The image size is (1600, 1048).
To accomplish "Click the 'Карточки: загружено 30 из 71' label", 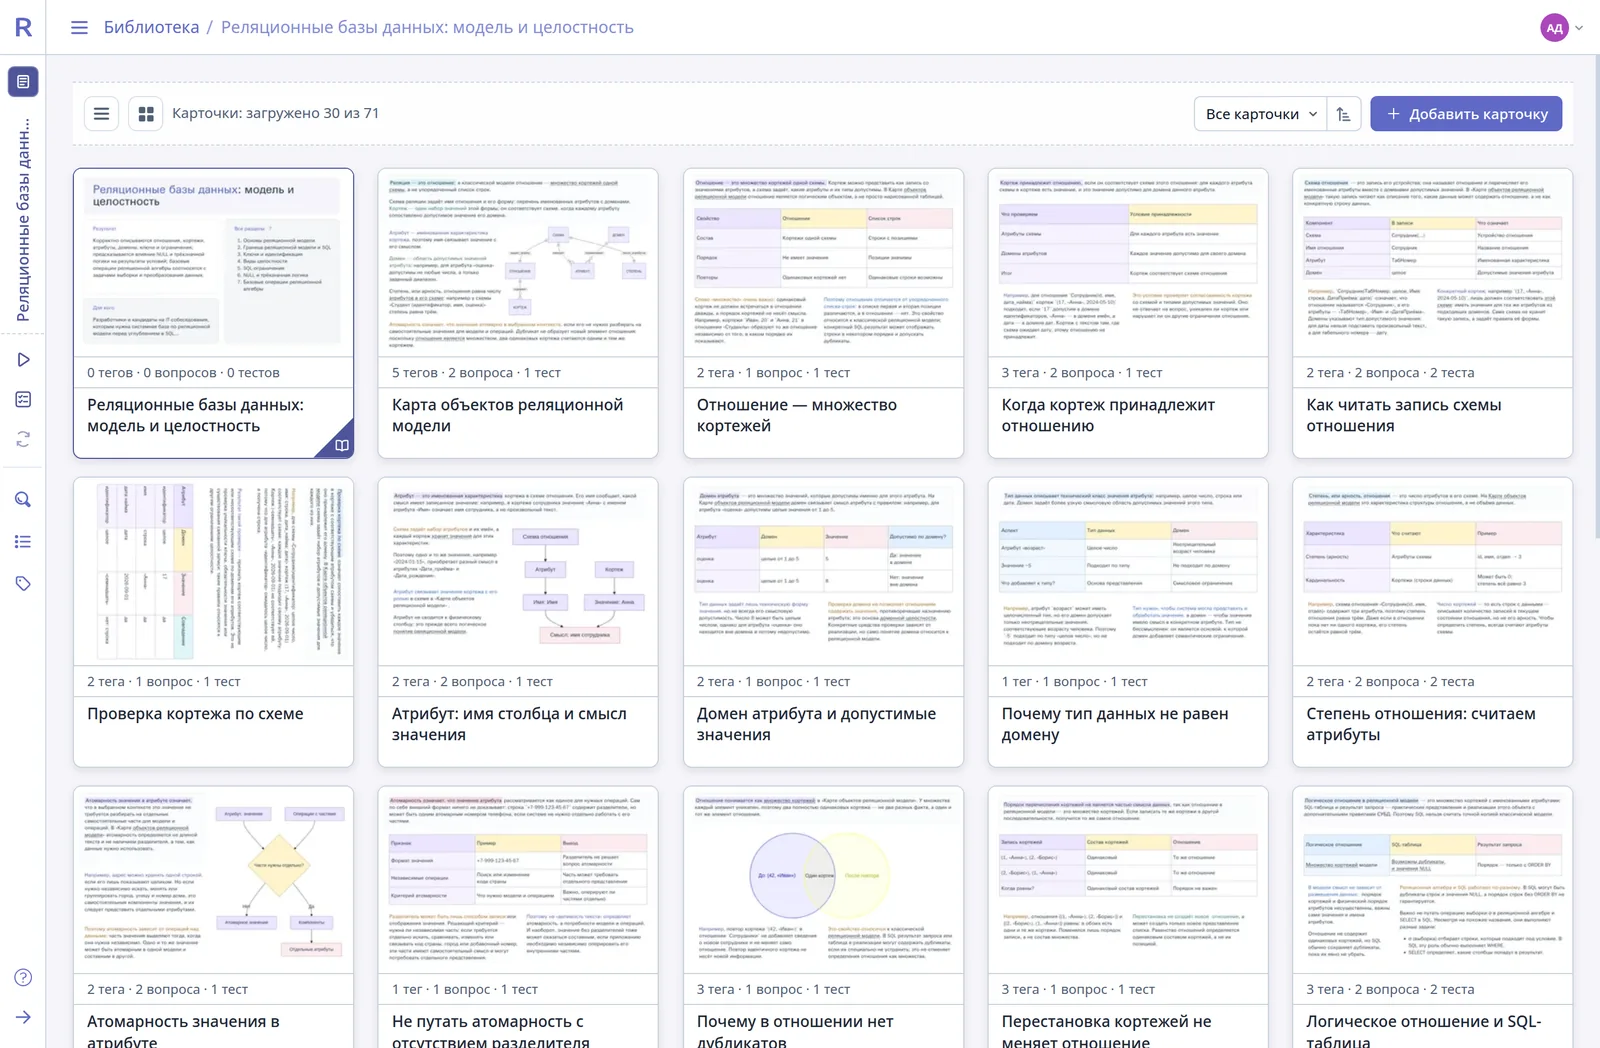I will click(x=275, y=114).
